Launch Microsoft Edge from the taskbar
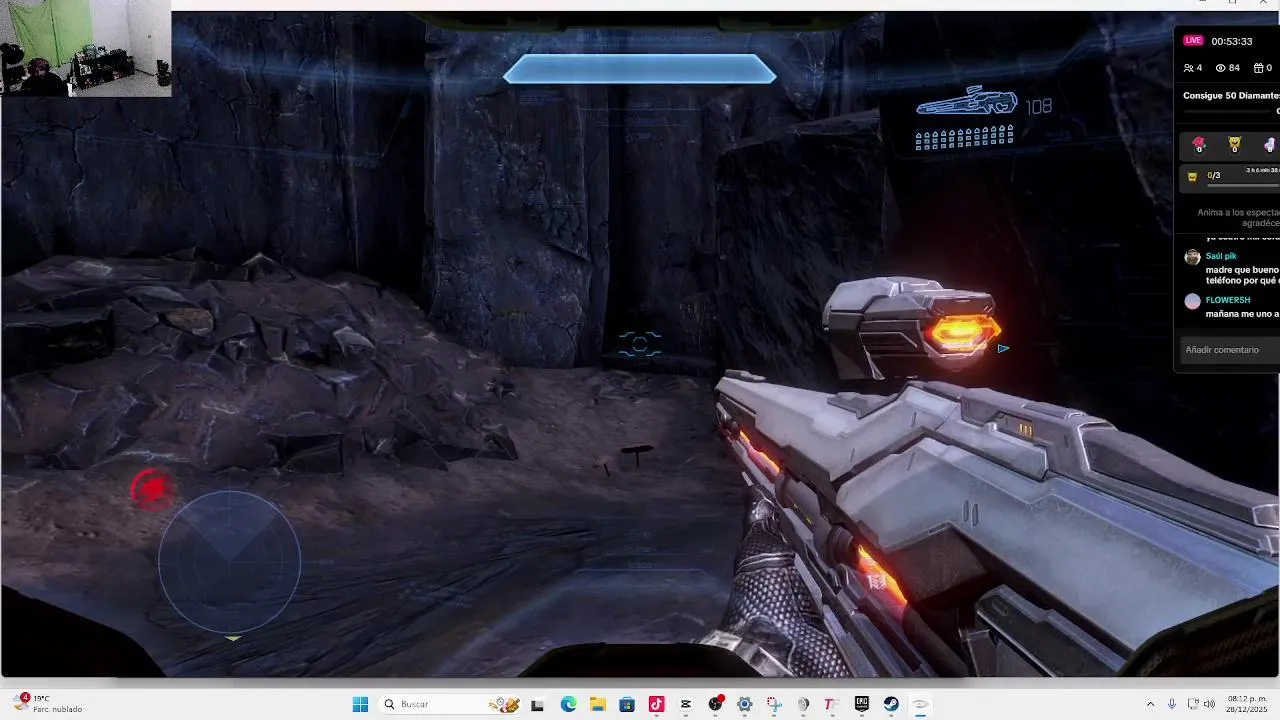 pyautogui.click(x=568, y=704)
